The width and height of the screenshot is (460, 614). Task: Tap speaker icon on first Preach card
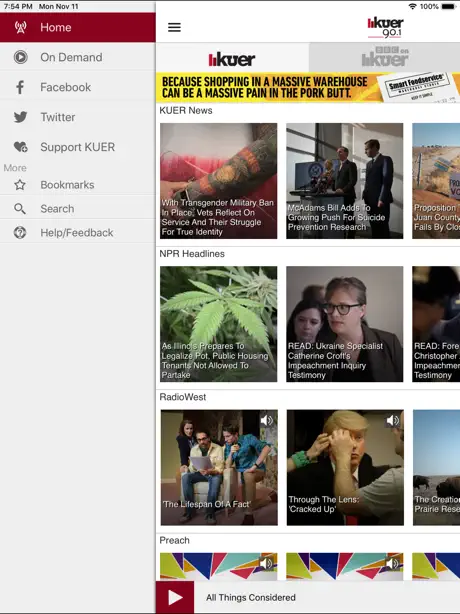(267, 563)
